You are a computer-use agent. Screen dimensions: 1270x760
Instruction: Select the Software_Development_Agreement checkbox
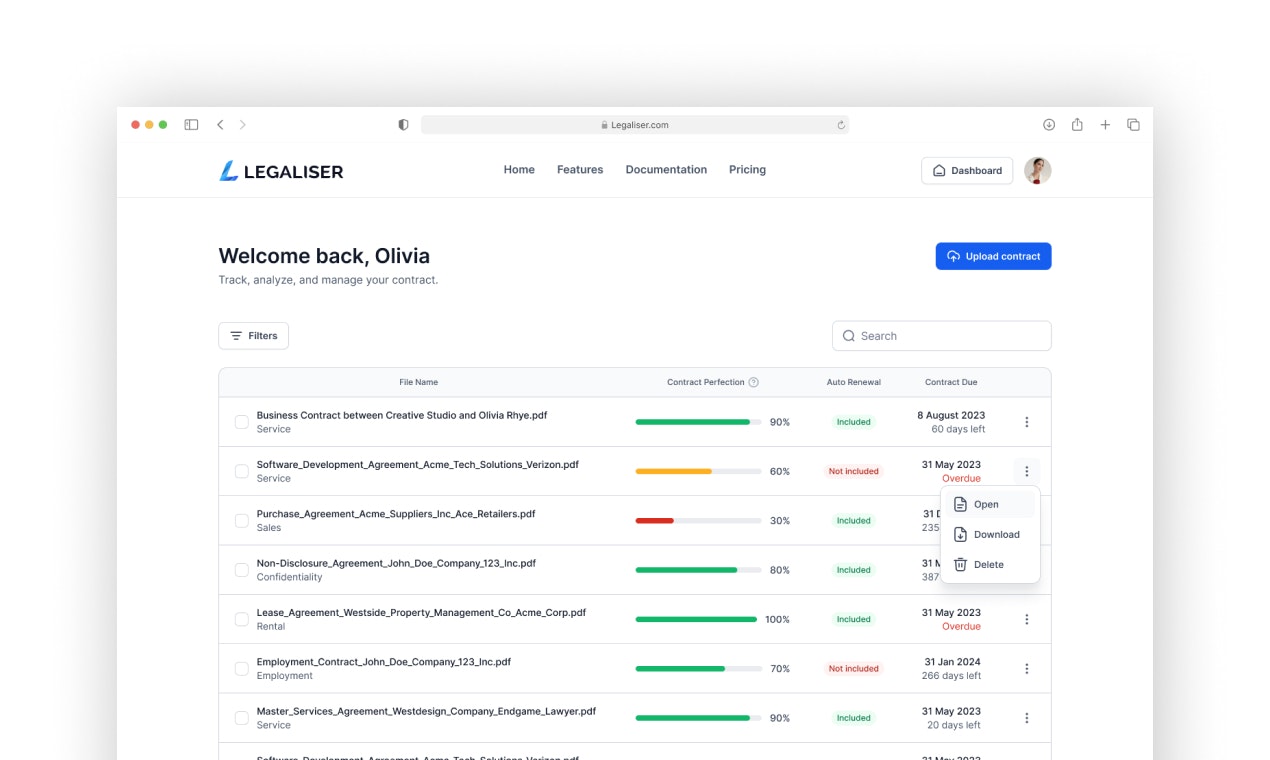[241, 471]
